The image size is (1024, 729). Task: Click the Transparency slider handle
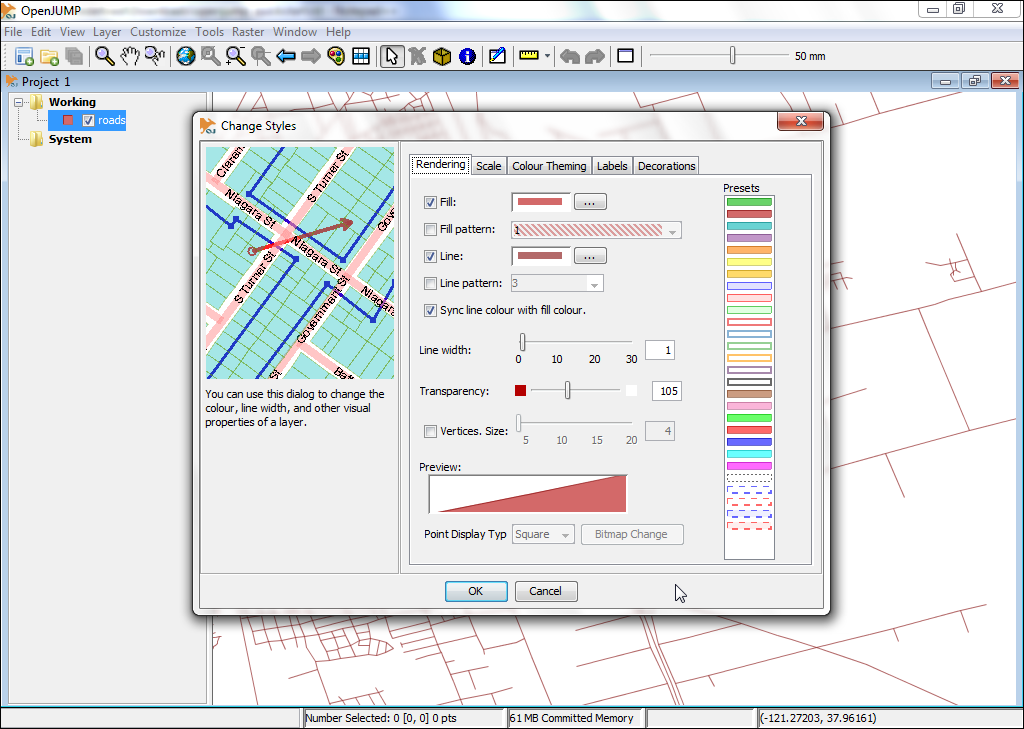568,391
